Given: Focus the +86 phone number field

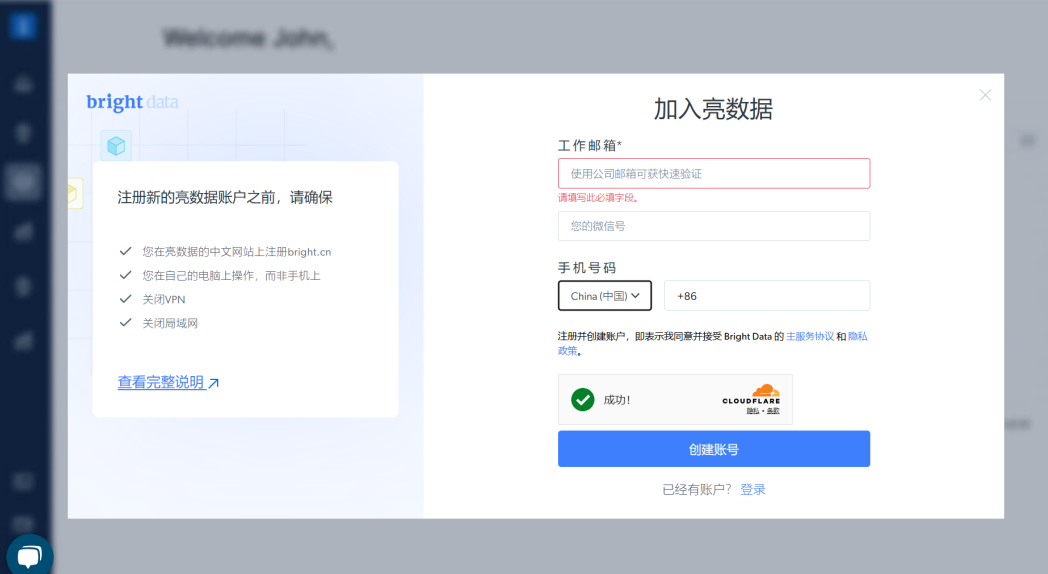Looking at the screenshot, I should coord(767,295).
